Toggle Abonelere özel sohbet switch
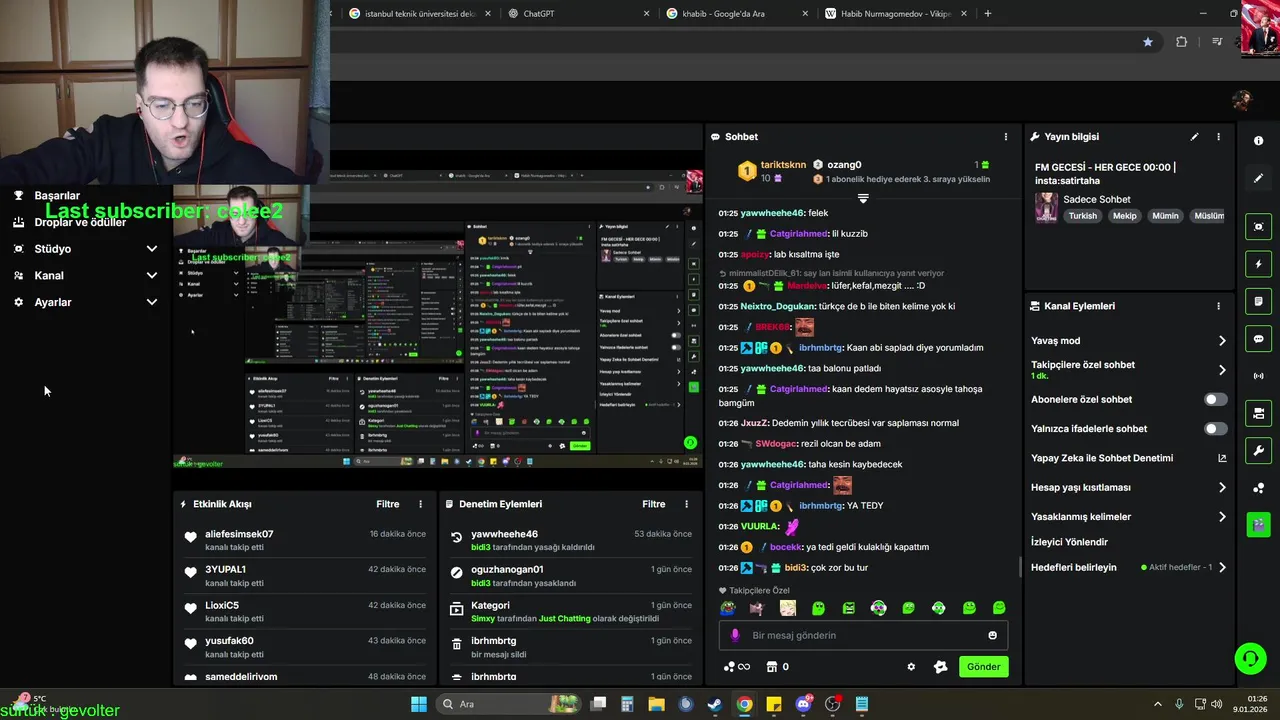Viewport: 1280px width, 720px height. tap(1215, 399)
